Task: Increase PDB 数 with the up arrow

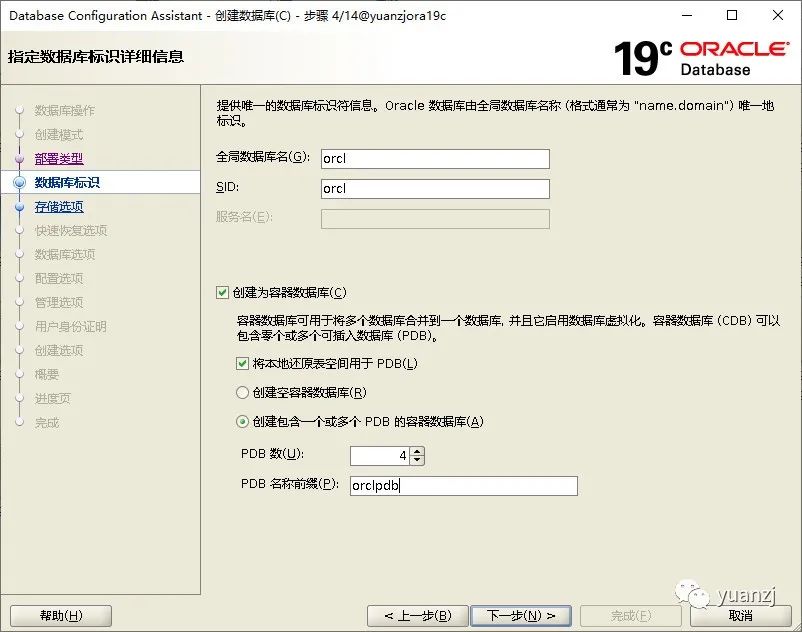Action: [417, 451]
